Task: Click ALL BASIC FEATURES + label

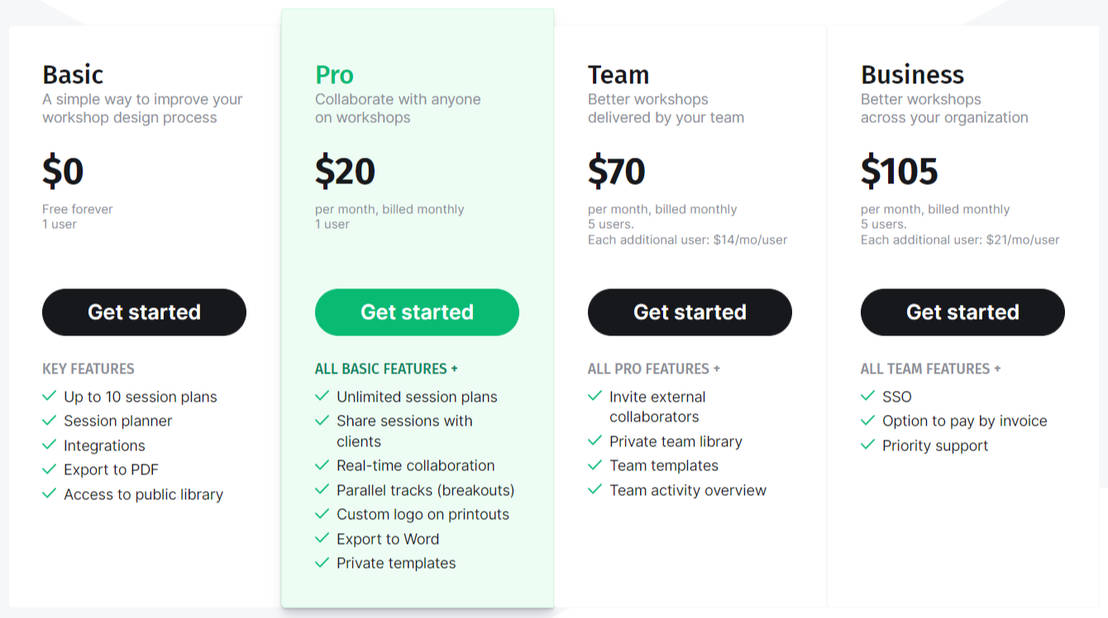Action: [x=386, y=368]
